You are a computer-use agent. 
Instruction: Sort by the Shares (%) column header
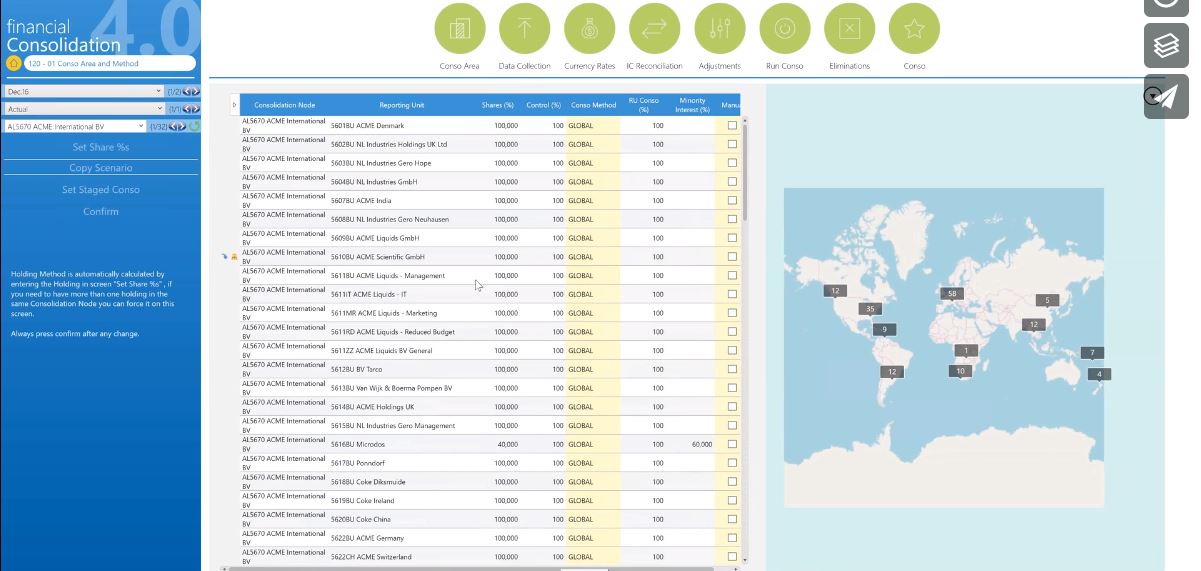coord(497,105)
